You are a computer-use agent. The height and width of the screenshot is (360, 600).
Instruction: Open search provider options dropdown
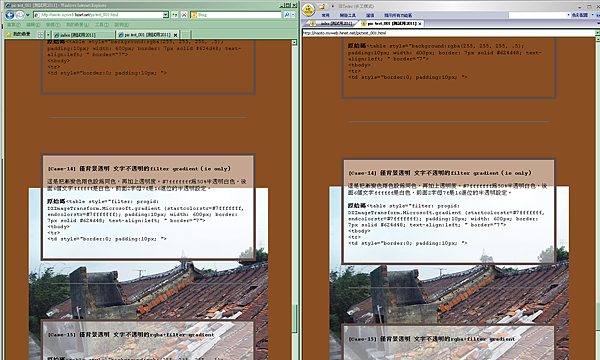[x=293, y=15]
